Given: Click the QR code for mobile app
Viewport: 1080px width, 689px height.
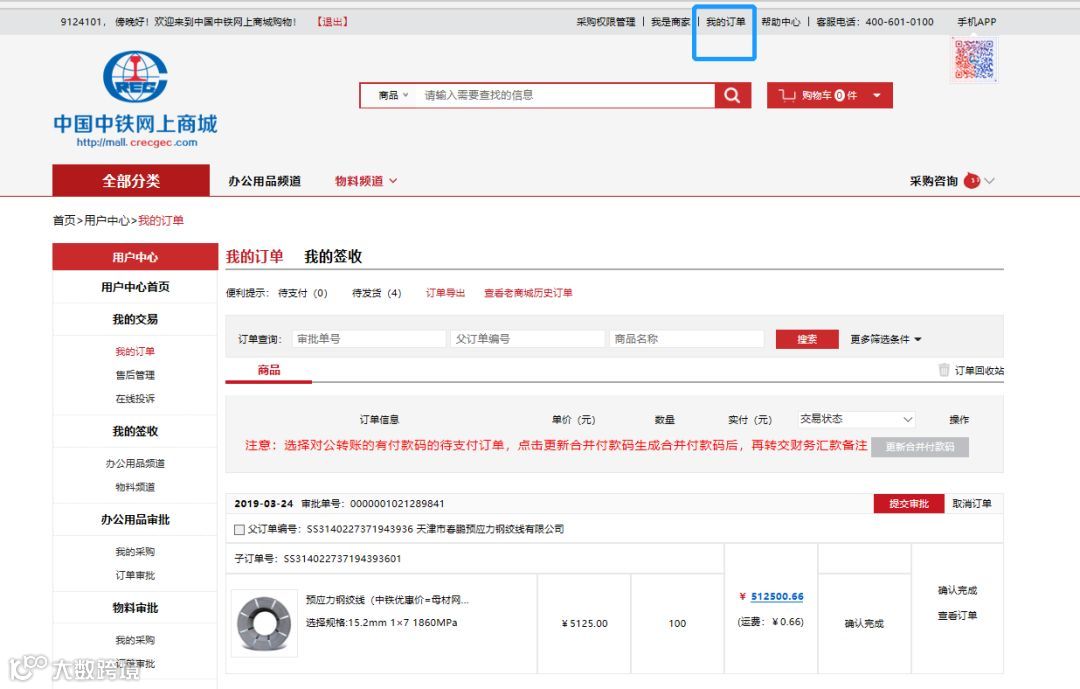Looking at the screenshot, I should click(x=974, y=59).
